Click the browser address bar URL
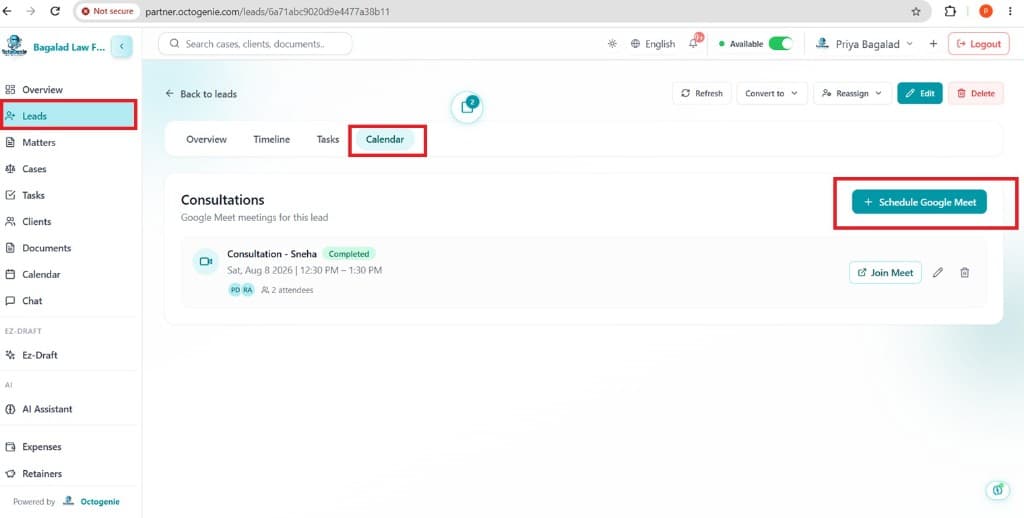Screen dimensions: 1024x518 click(x=268, y=11)
